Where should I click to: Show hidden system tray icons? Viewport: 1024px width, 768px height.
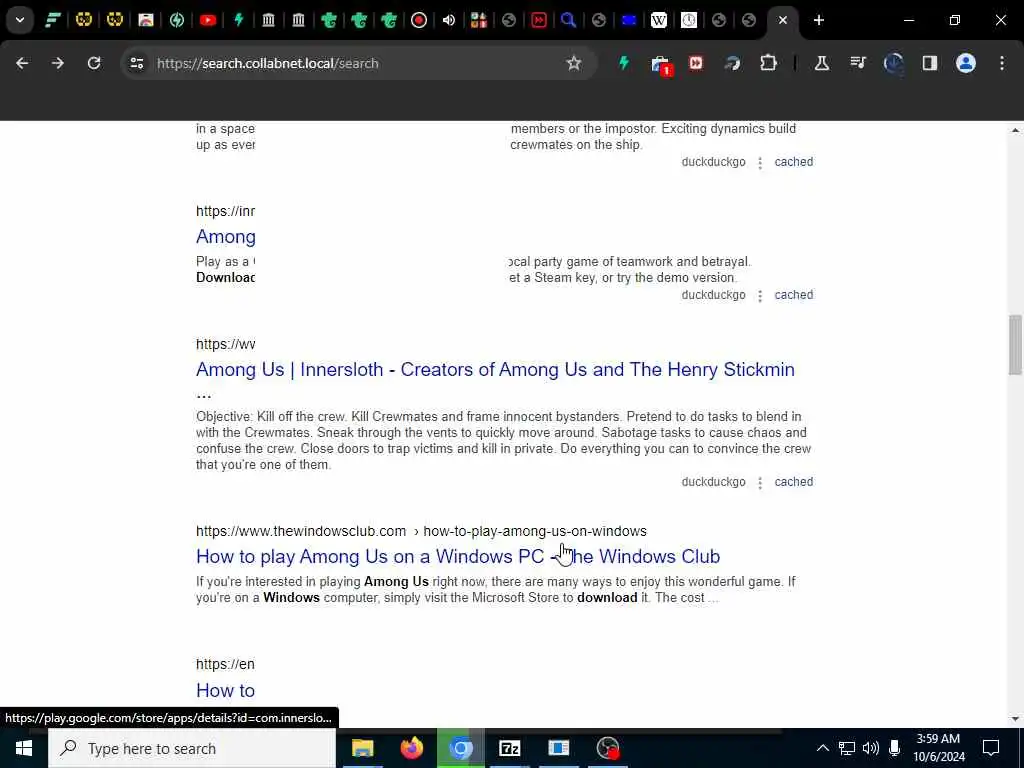[823, 748]
